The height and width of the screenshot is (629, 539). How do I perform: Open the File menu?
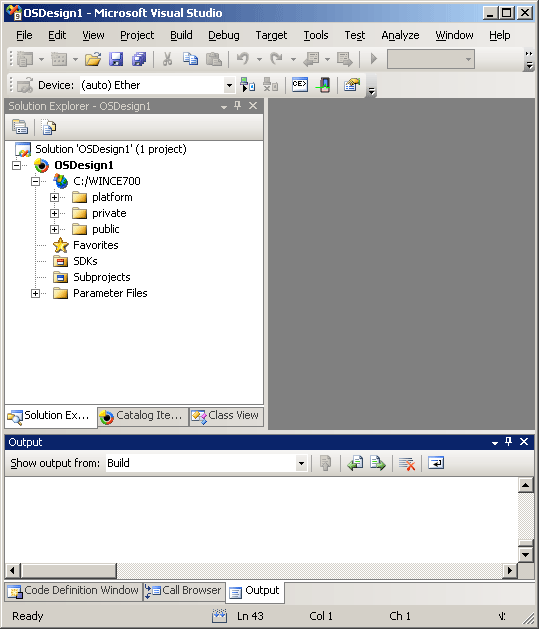point(24,35)
